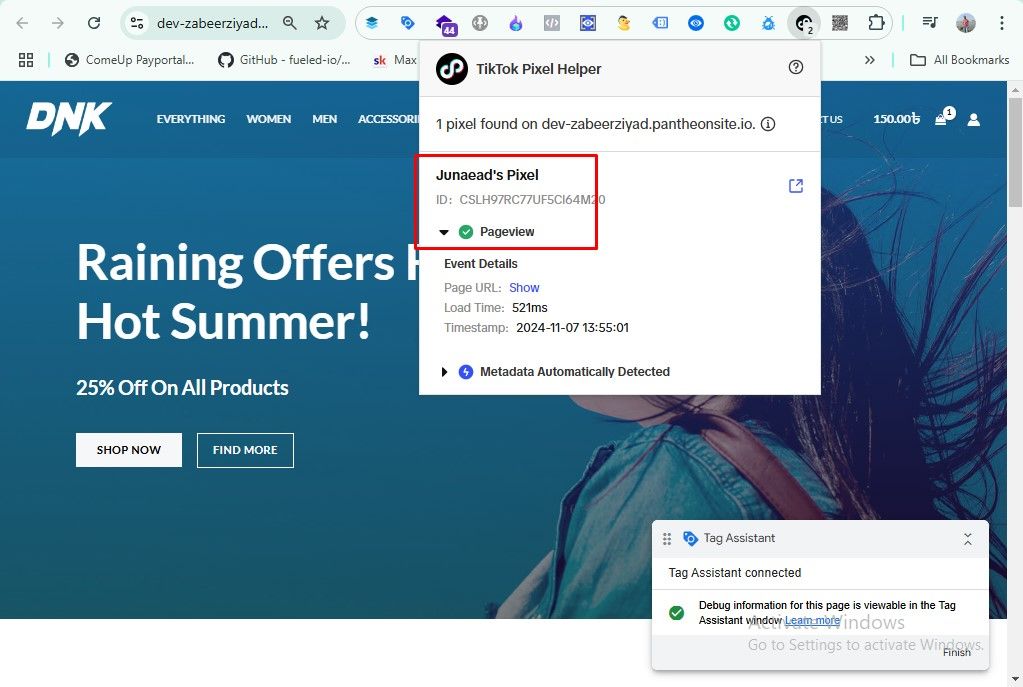Open the WOMEN menu item
Image resolution: width=1023 pixels, height=687 pixels.
268,119
